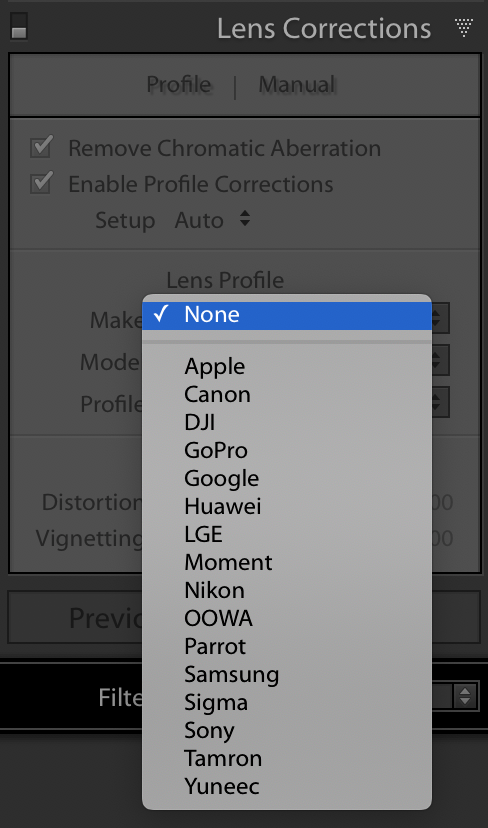Disable Enable Profile Corrections checkbox

pos(41,183)
